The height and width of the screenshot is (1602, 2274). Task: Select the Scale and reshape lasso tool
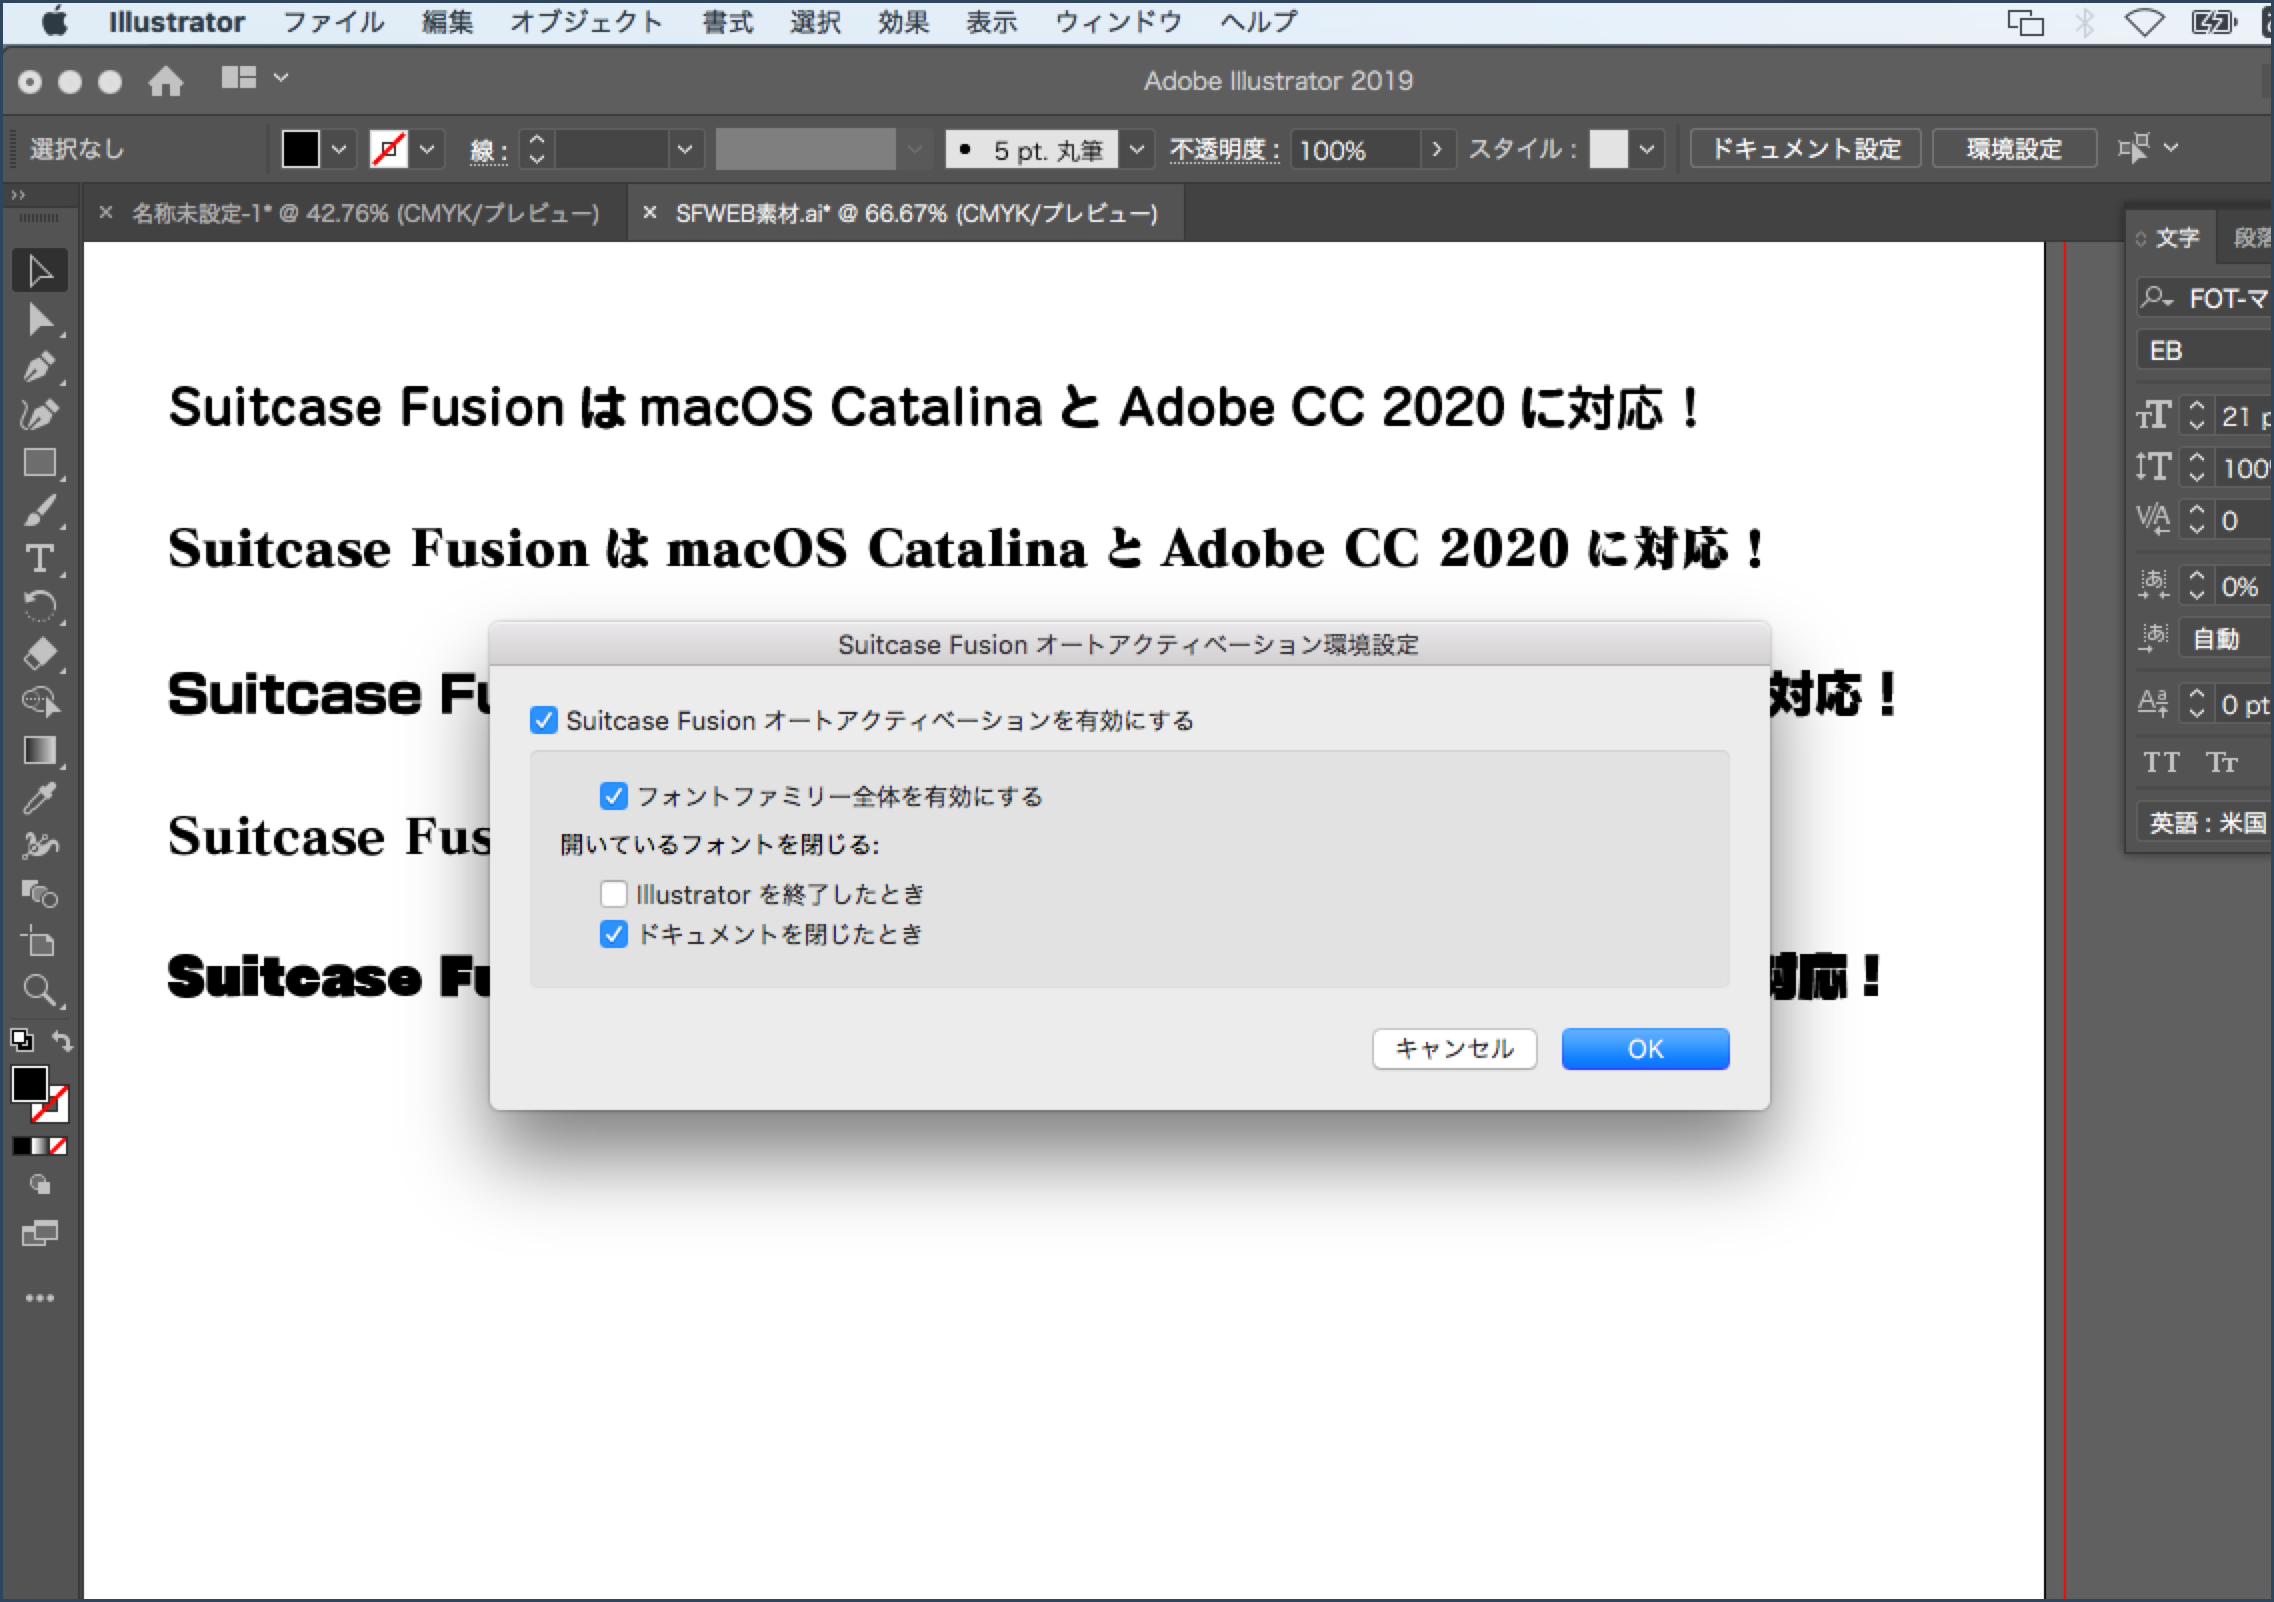click(x=40, y=702)
